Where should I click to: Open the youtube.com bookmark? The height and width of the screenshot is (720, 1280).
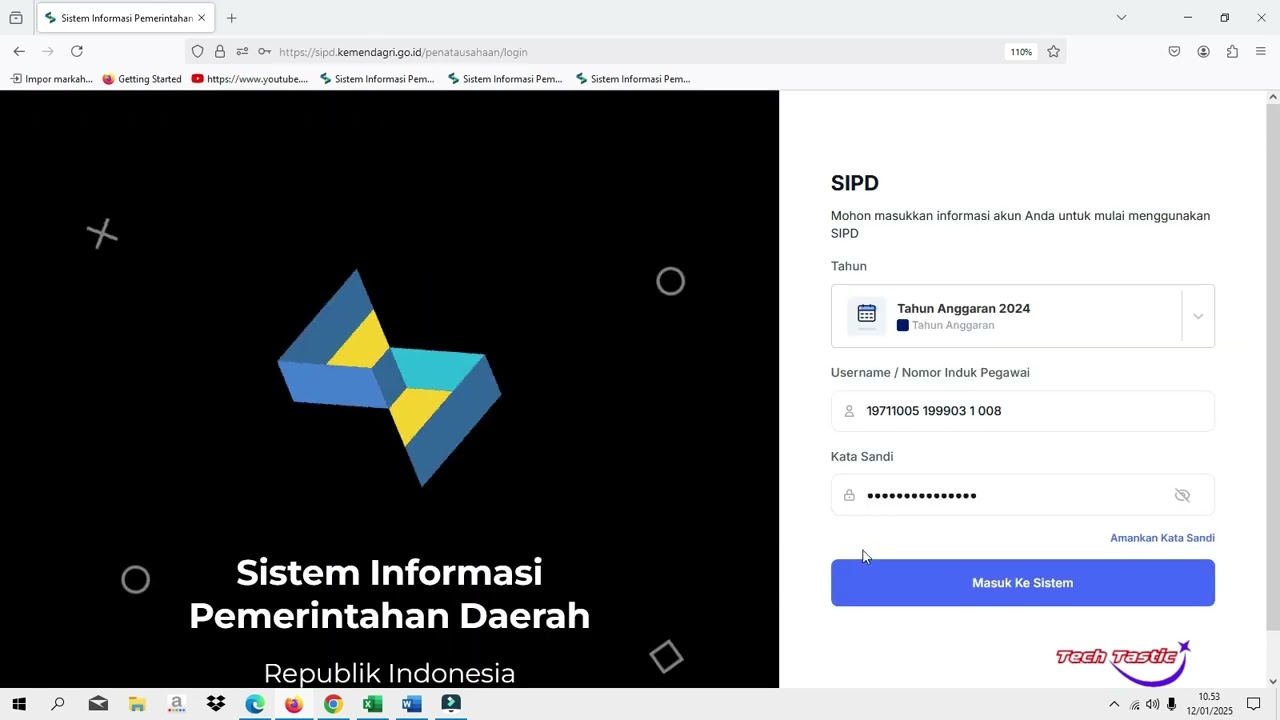point(249,79)
